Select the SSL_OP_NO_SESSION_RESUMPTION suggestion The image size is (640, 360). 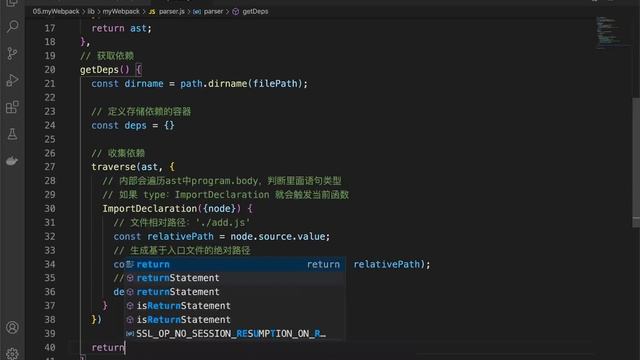[235, 333]
